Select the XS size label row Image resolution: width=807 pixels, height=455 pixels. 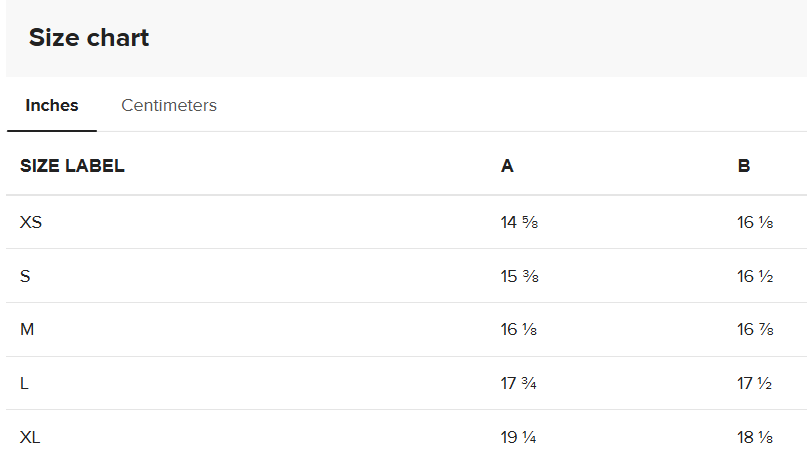(x=31, y=222)
